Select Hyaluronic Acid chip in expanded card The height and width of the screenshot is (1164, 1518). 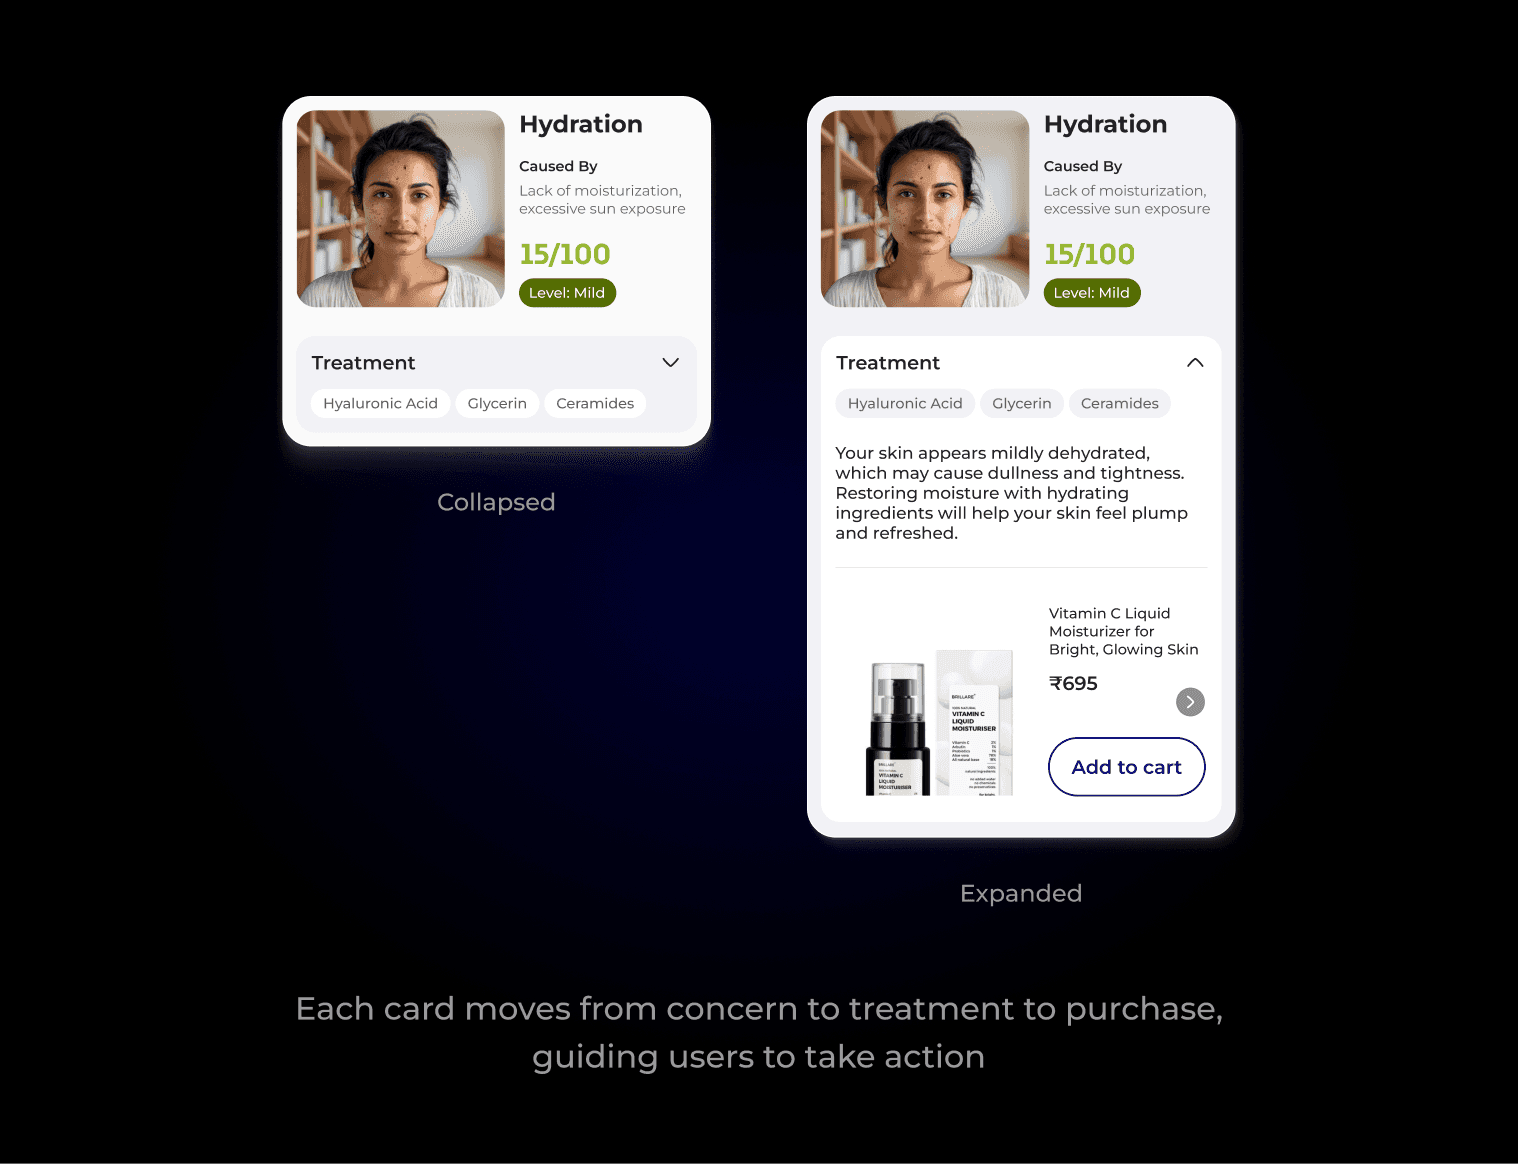click(905, 403)
